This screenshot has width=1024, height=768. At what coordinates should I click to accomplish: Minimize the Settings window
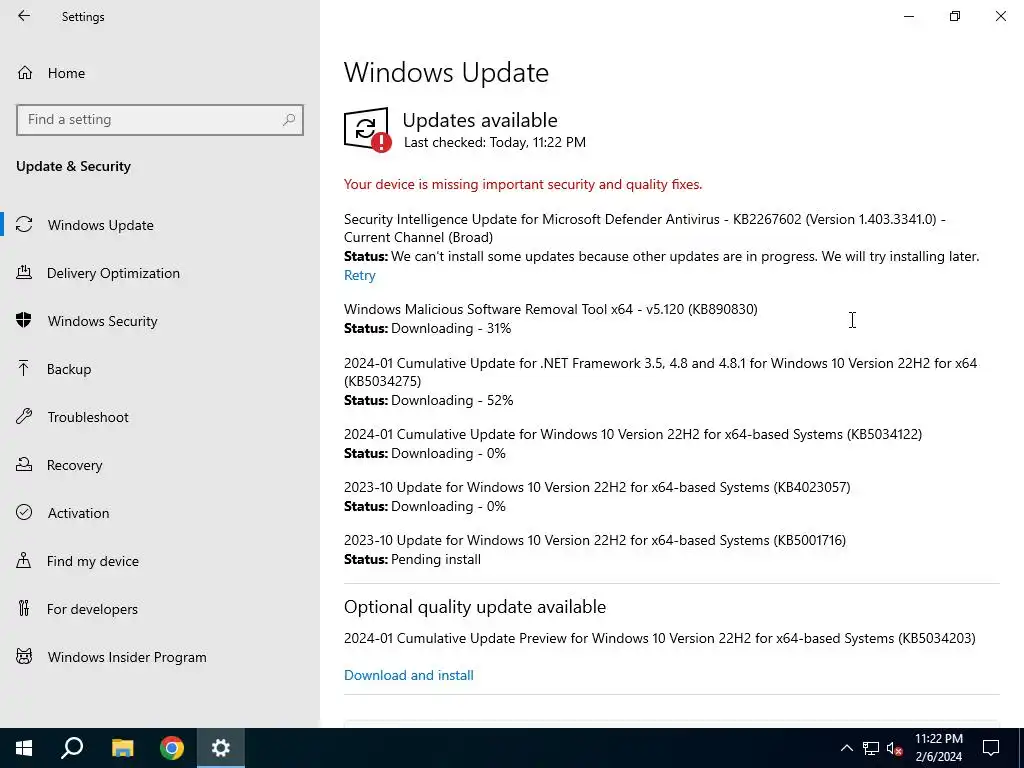click(909, 16)
